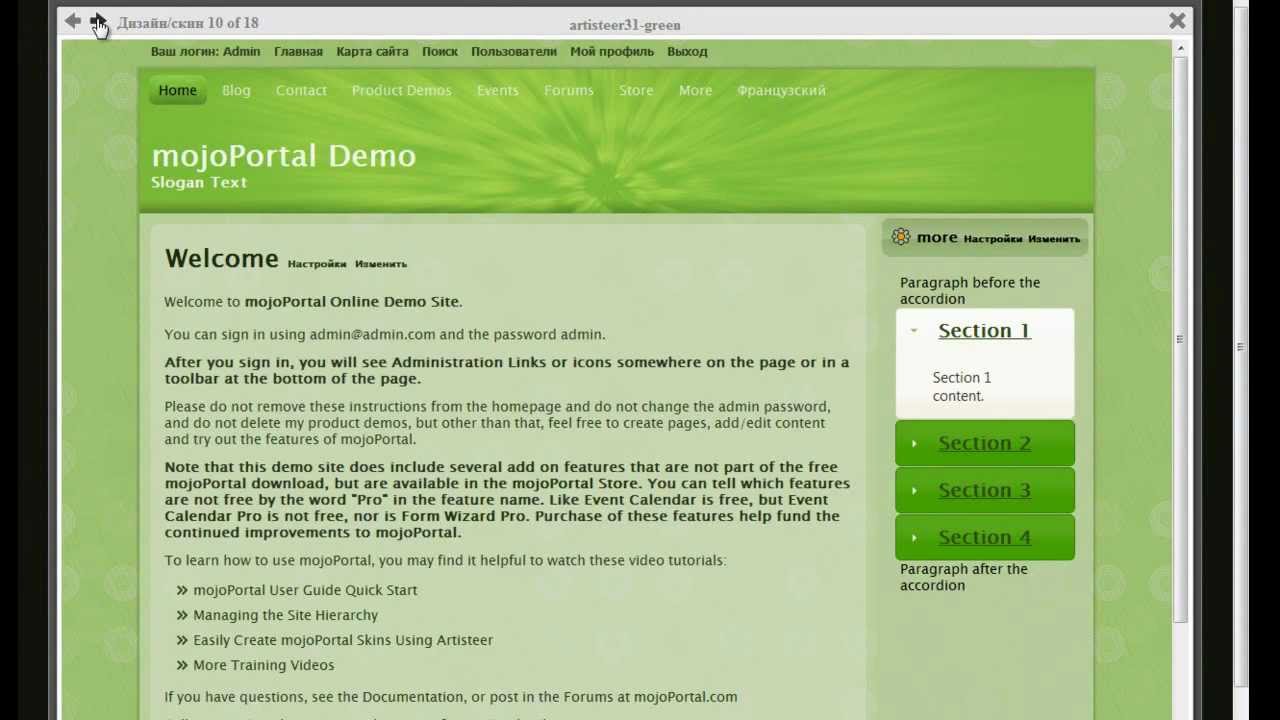Open Managing the Site Hierarchy link
Image resolution: width=1280 pixels, height=720 pixels.
tap(285, 615)
